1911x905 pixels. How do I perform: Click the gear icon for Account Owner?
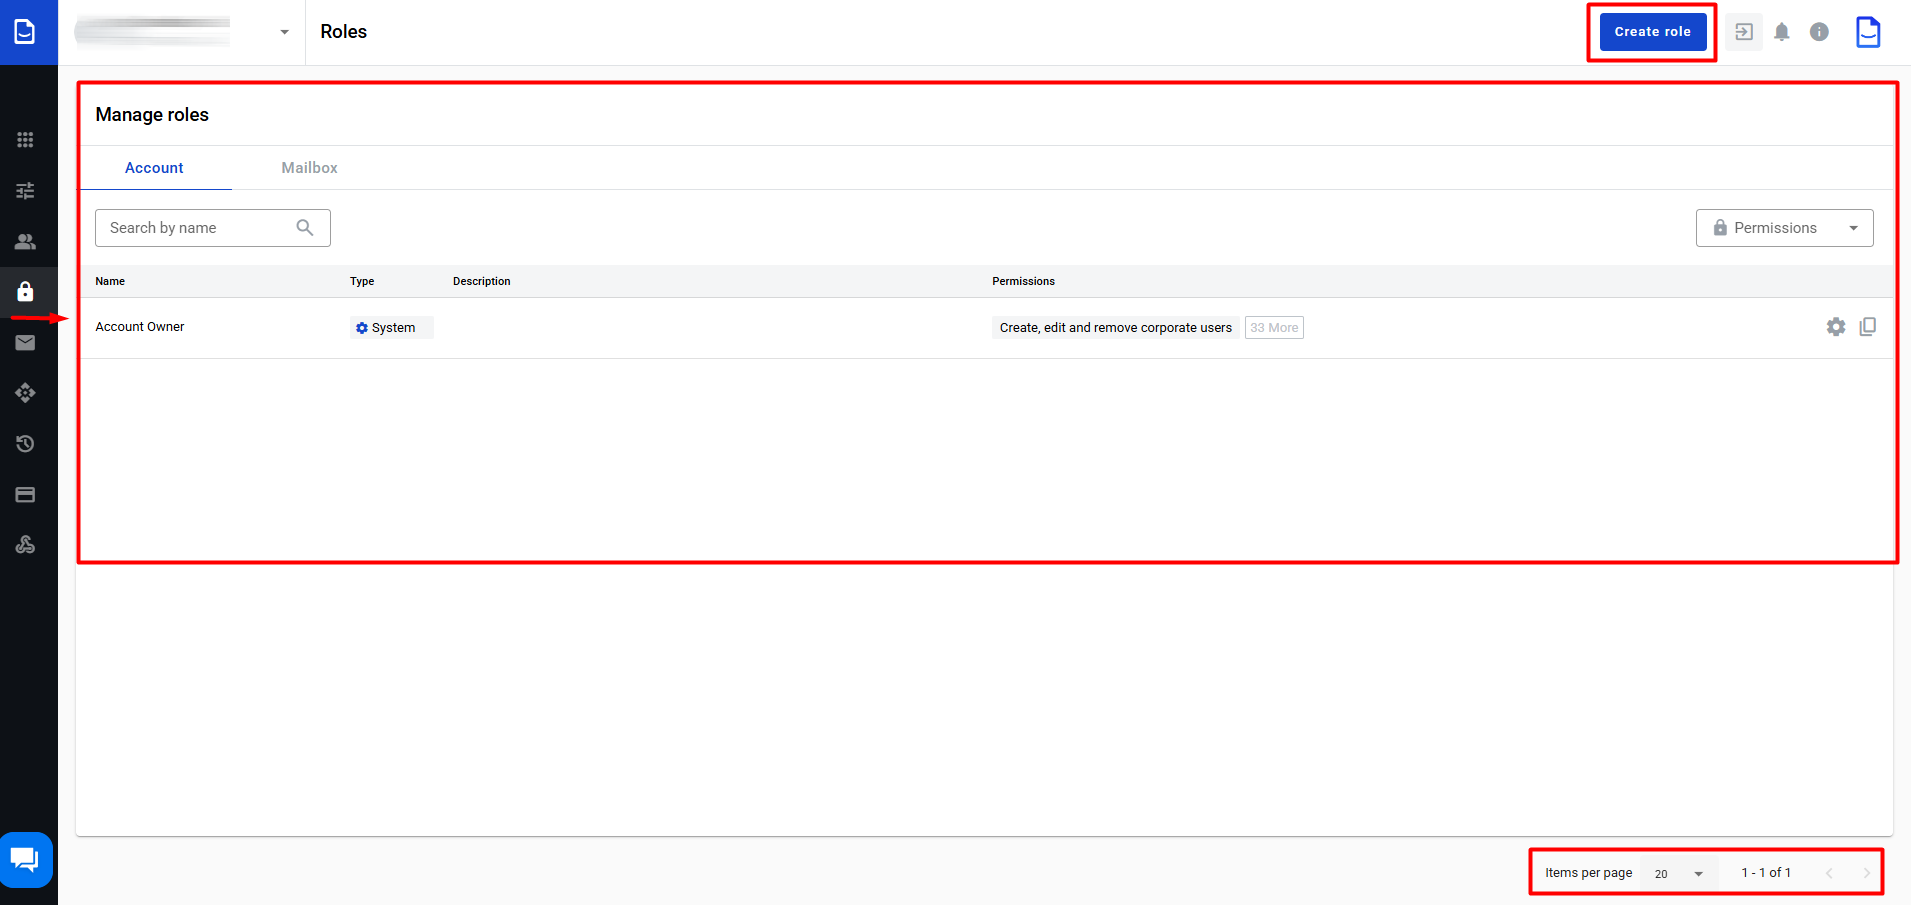coord(1835,327)
